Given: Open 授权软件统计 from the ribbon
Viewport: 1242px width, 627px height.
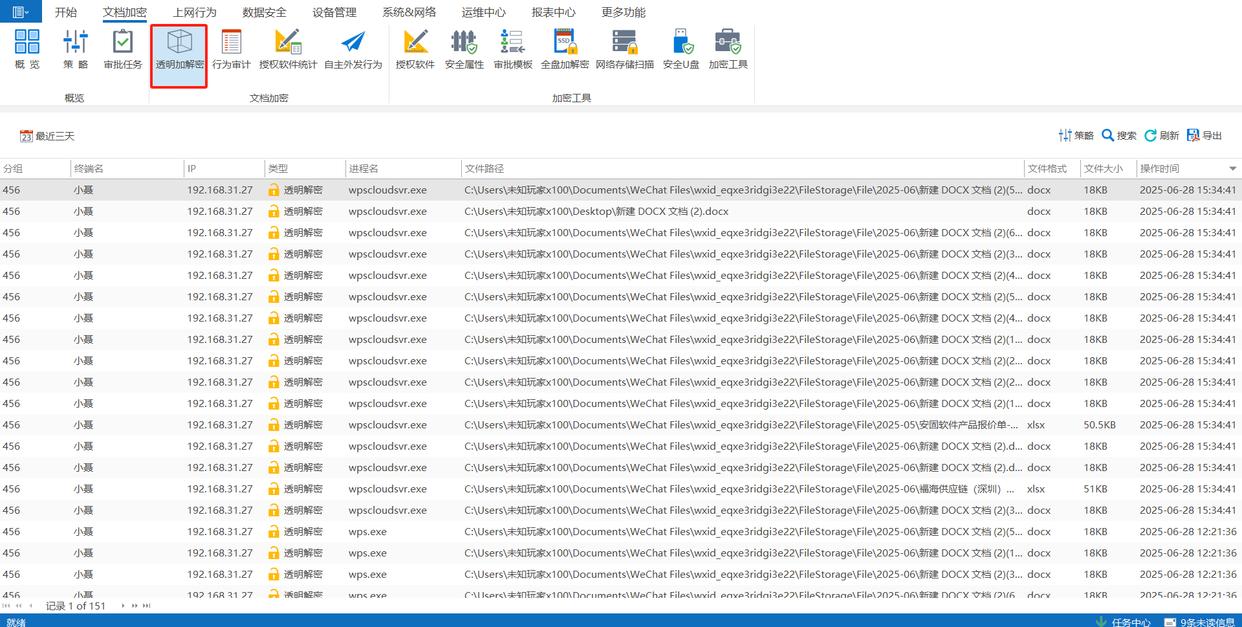Looking at the screenshot, I should (288, 49).
